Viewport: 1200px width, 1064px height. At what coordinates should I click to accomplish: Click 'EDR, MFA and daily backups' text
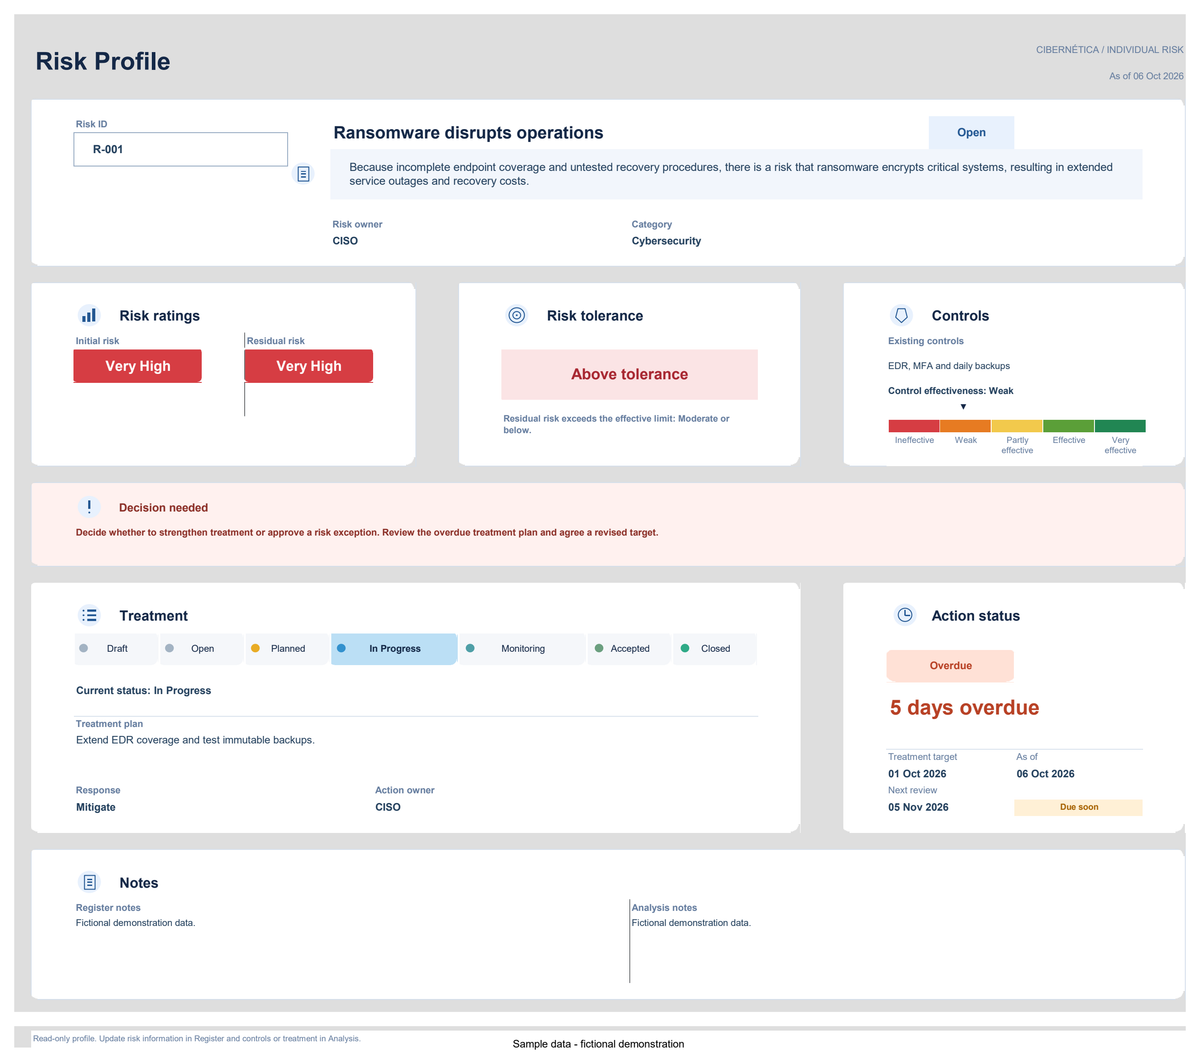[949, 366]
